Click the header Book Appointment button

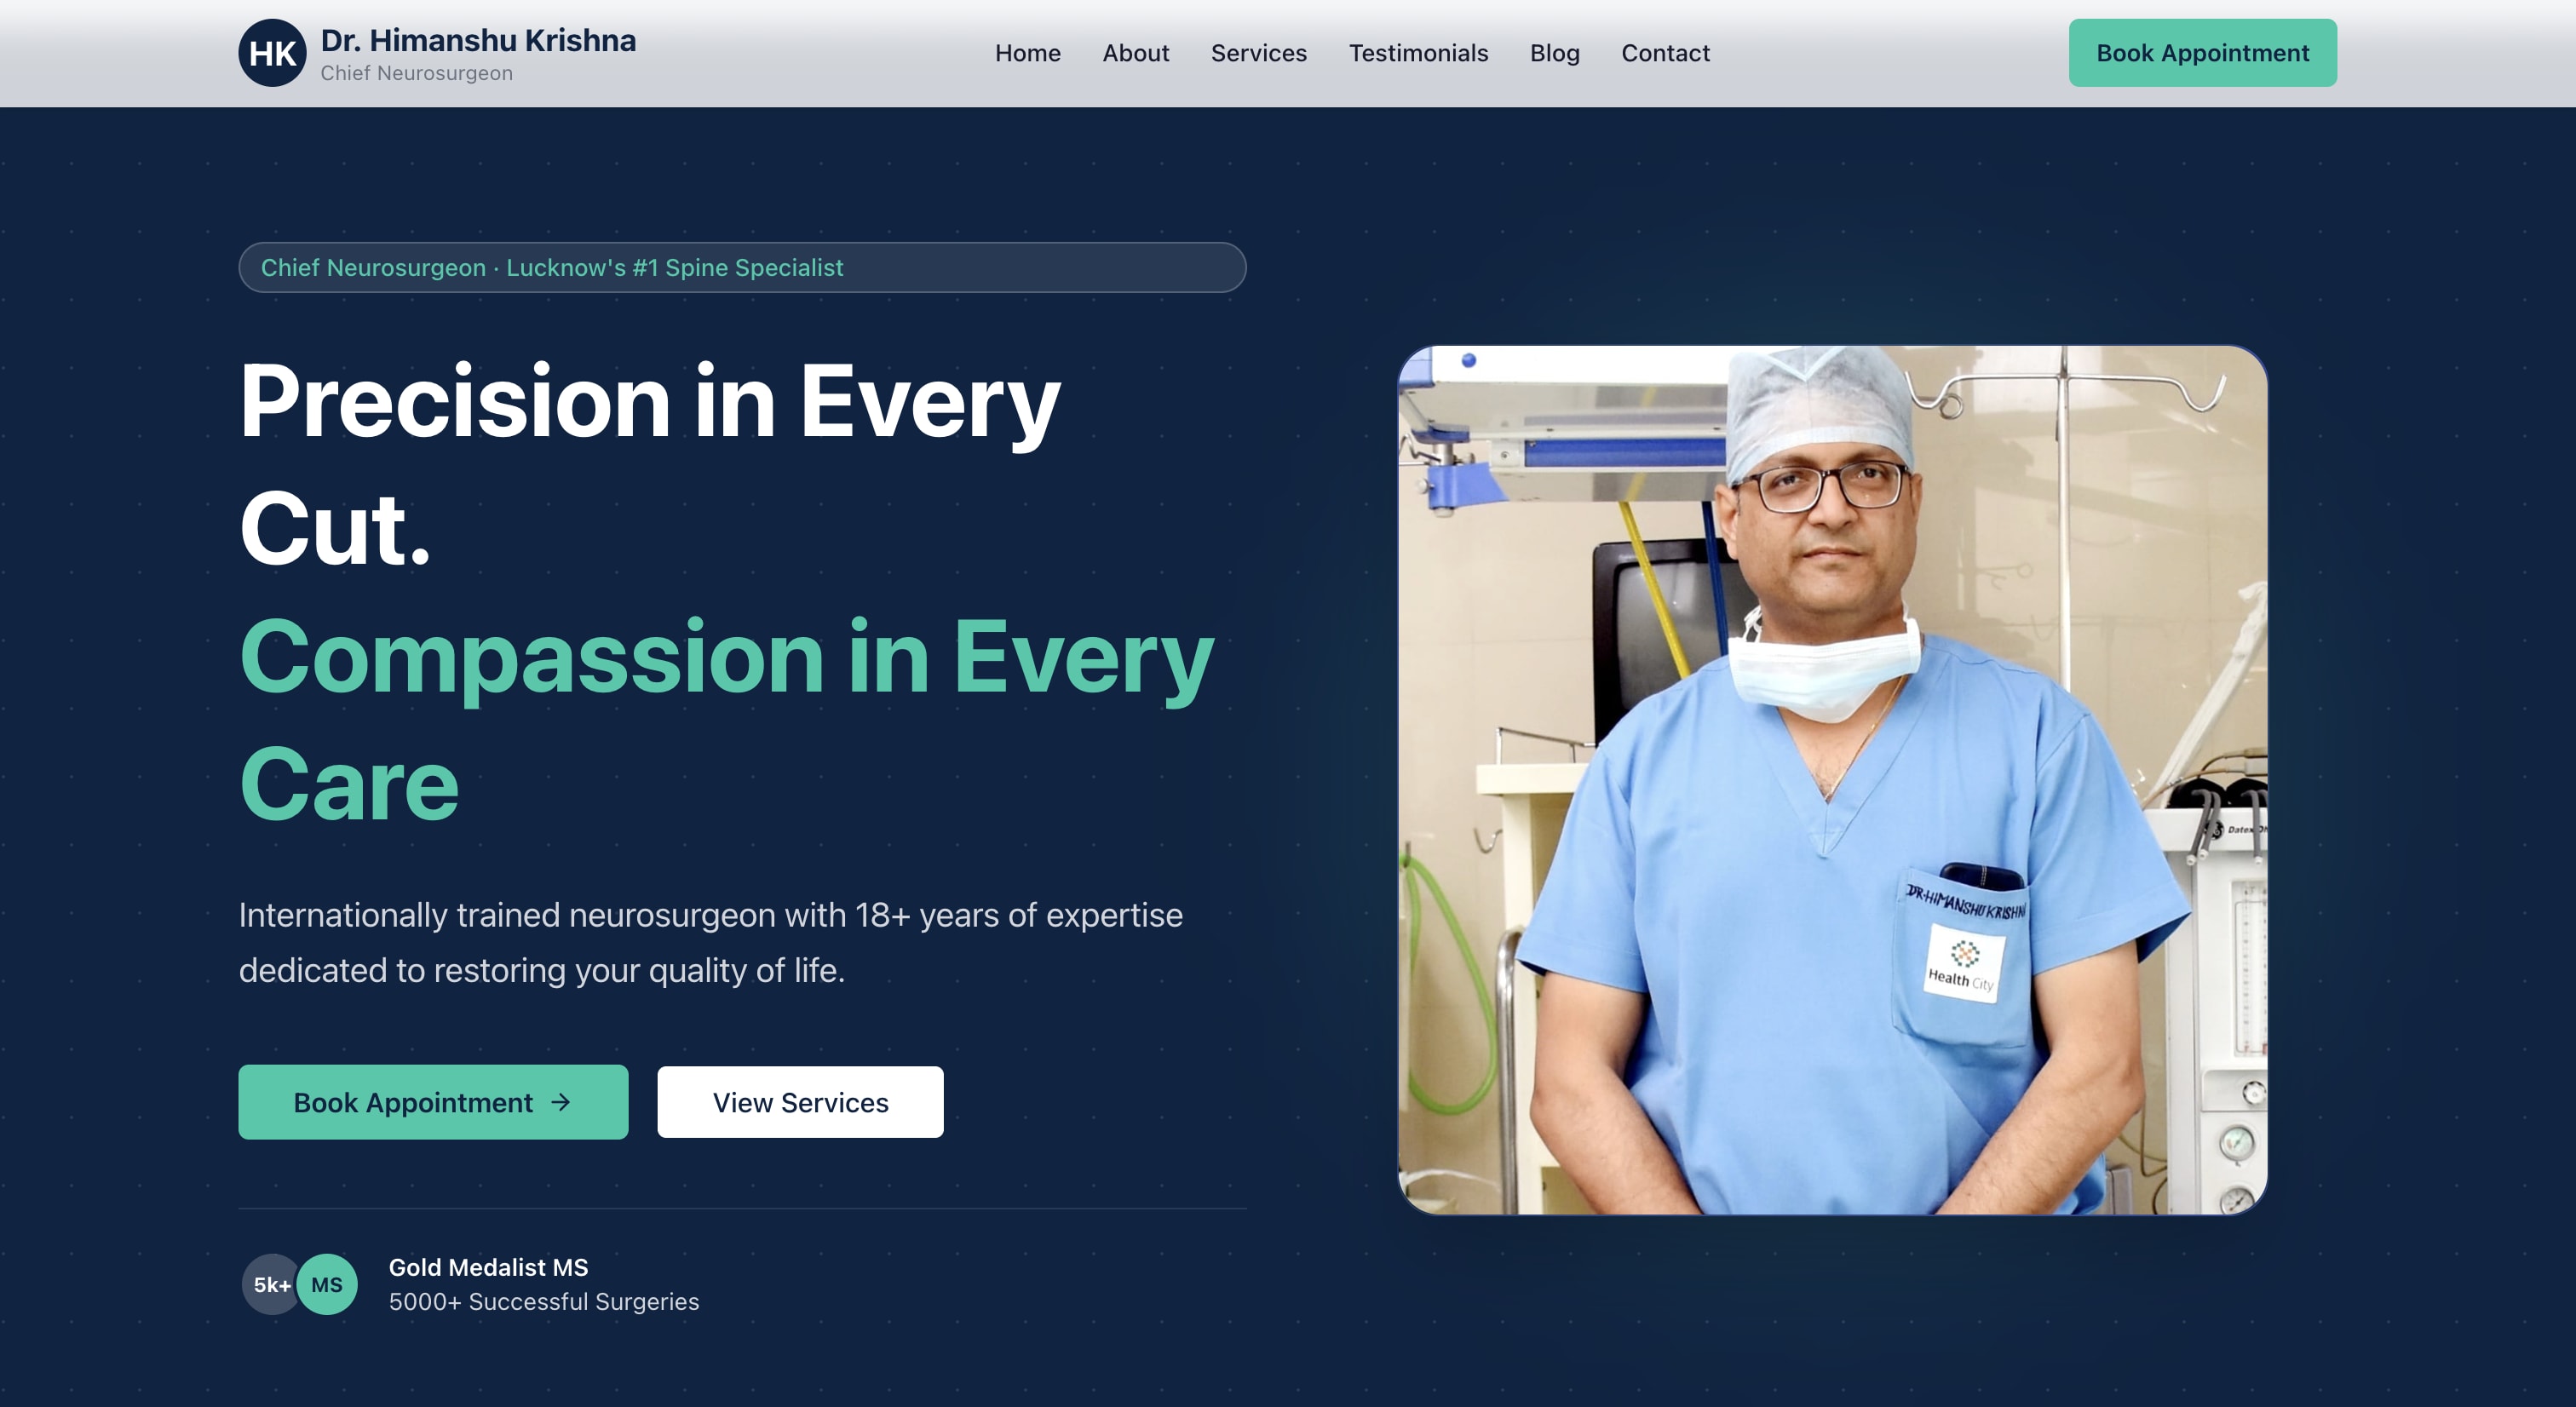(x=2202, y=53)
